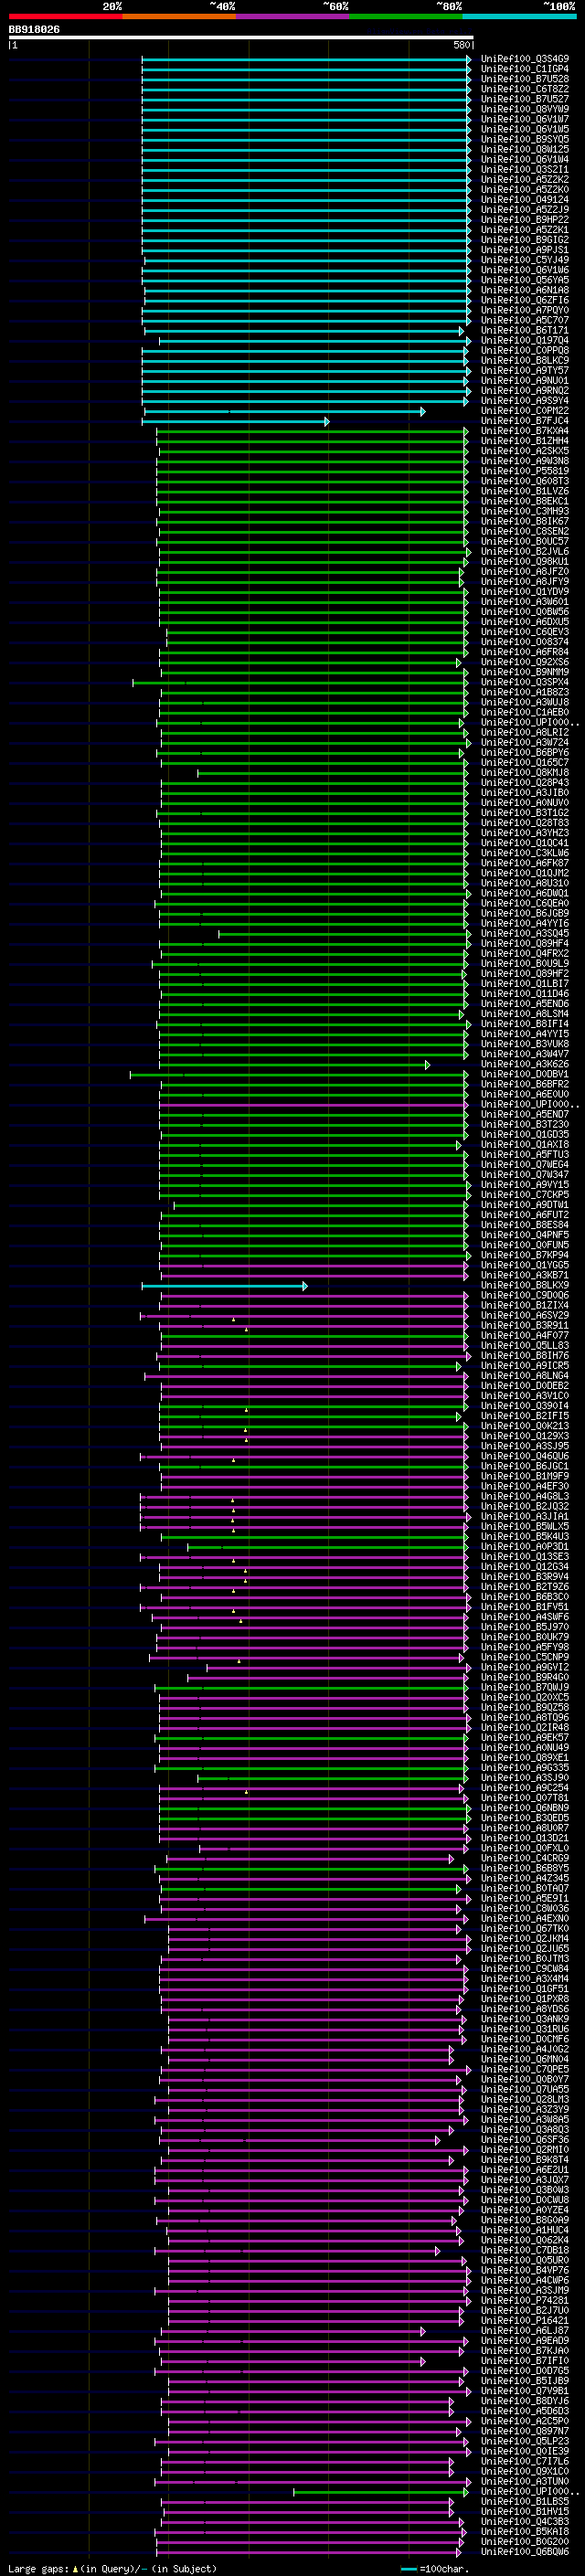Select hit label UniRef100_Q129X3
Image resolution: width=585 pixels, height=2576 pixels.
(525, 1436)
